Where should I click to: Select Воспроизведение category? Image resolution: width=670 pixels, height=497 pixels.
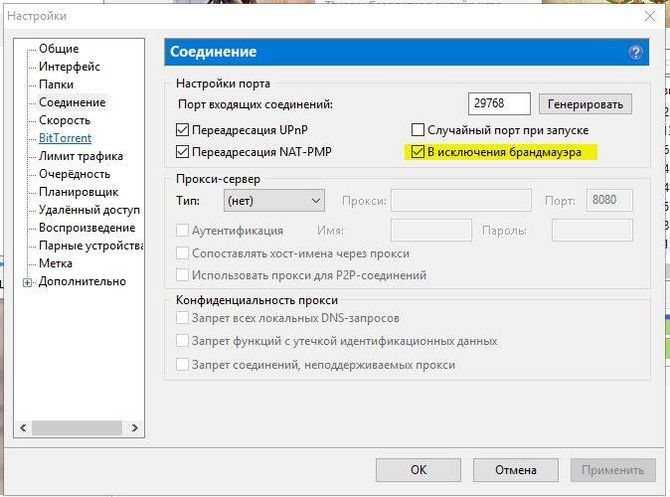coord(87,228)
